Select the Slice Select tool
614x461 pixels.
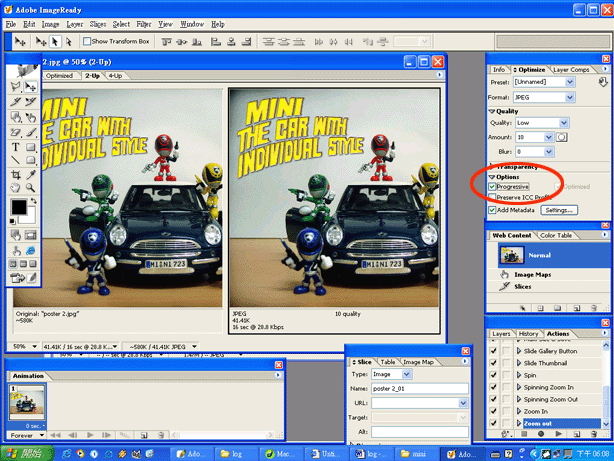tap(31, 101)
